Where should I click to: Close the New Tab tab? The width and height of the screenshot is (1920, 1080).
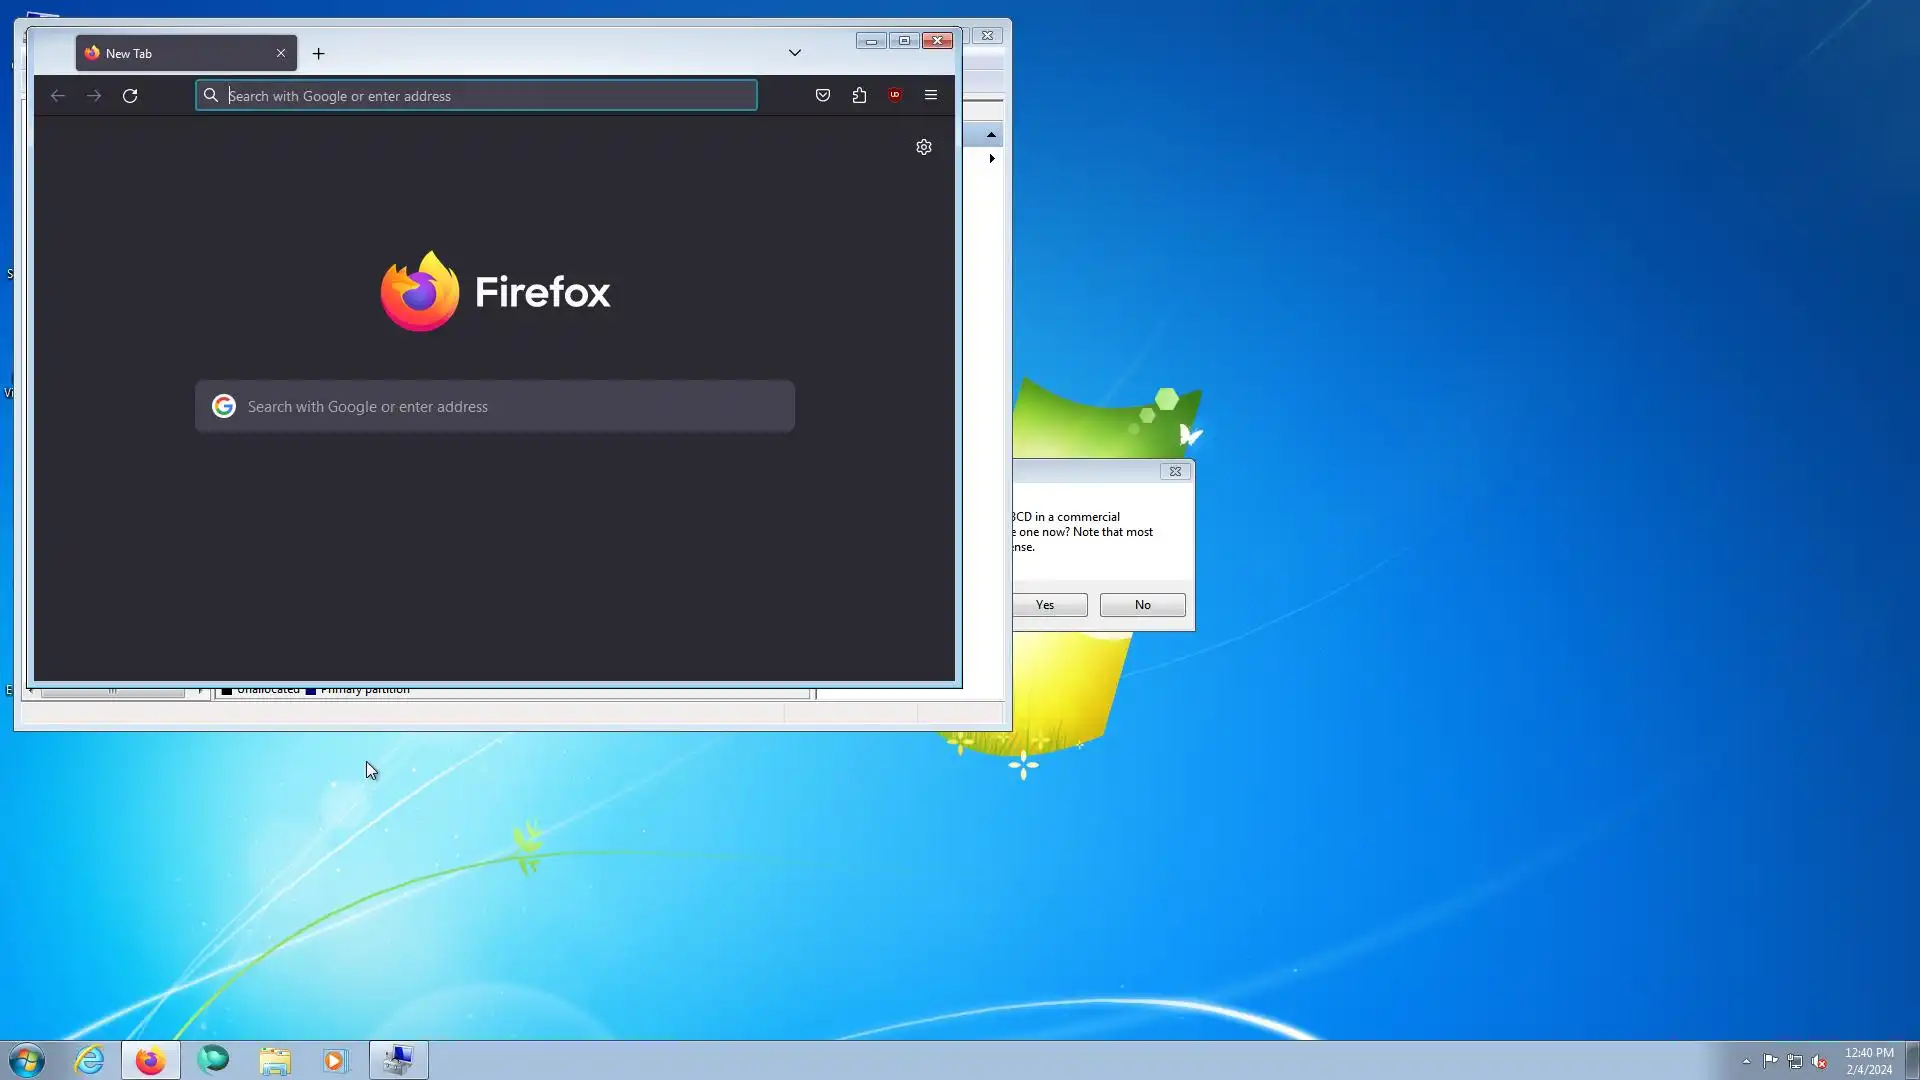(281, 54)
